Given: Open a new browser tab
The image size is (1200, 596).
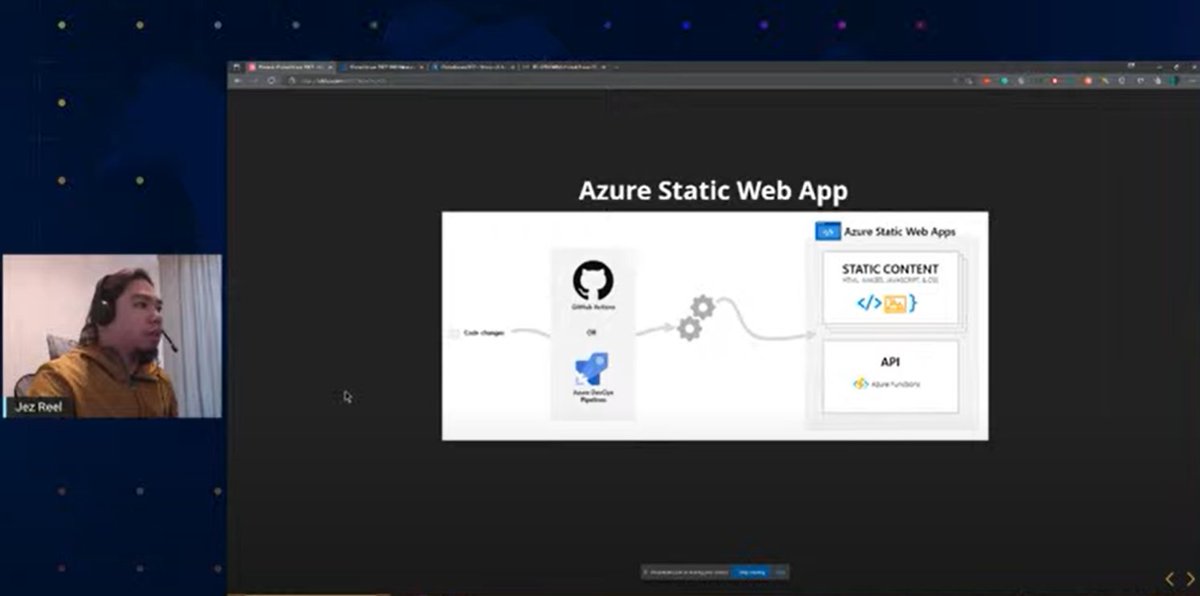Looking at the screenshot, I should click(618, 67).
